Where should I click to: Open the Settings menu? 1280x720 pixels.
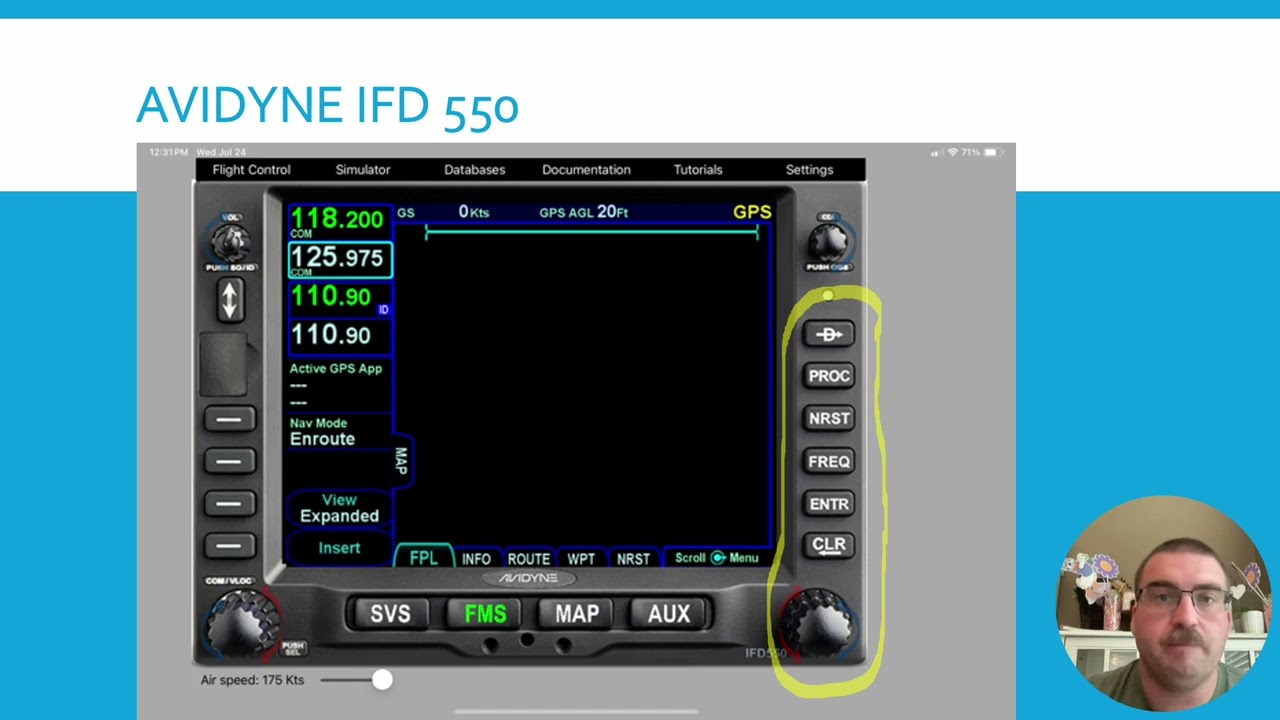click(809, 170)
